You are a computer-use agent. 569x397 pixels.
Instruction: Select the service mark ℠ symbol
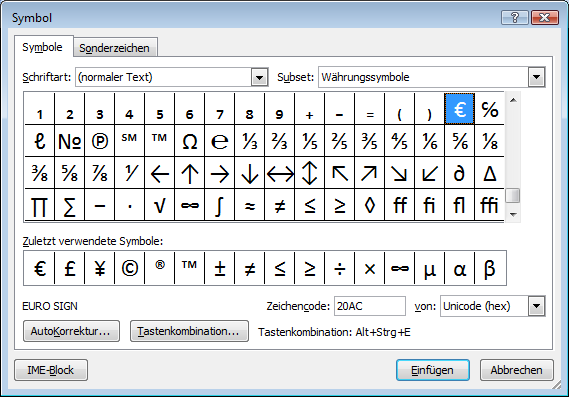click(129, 141)
